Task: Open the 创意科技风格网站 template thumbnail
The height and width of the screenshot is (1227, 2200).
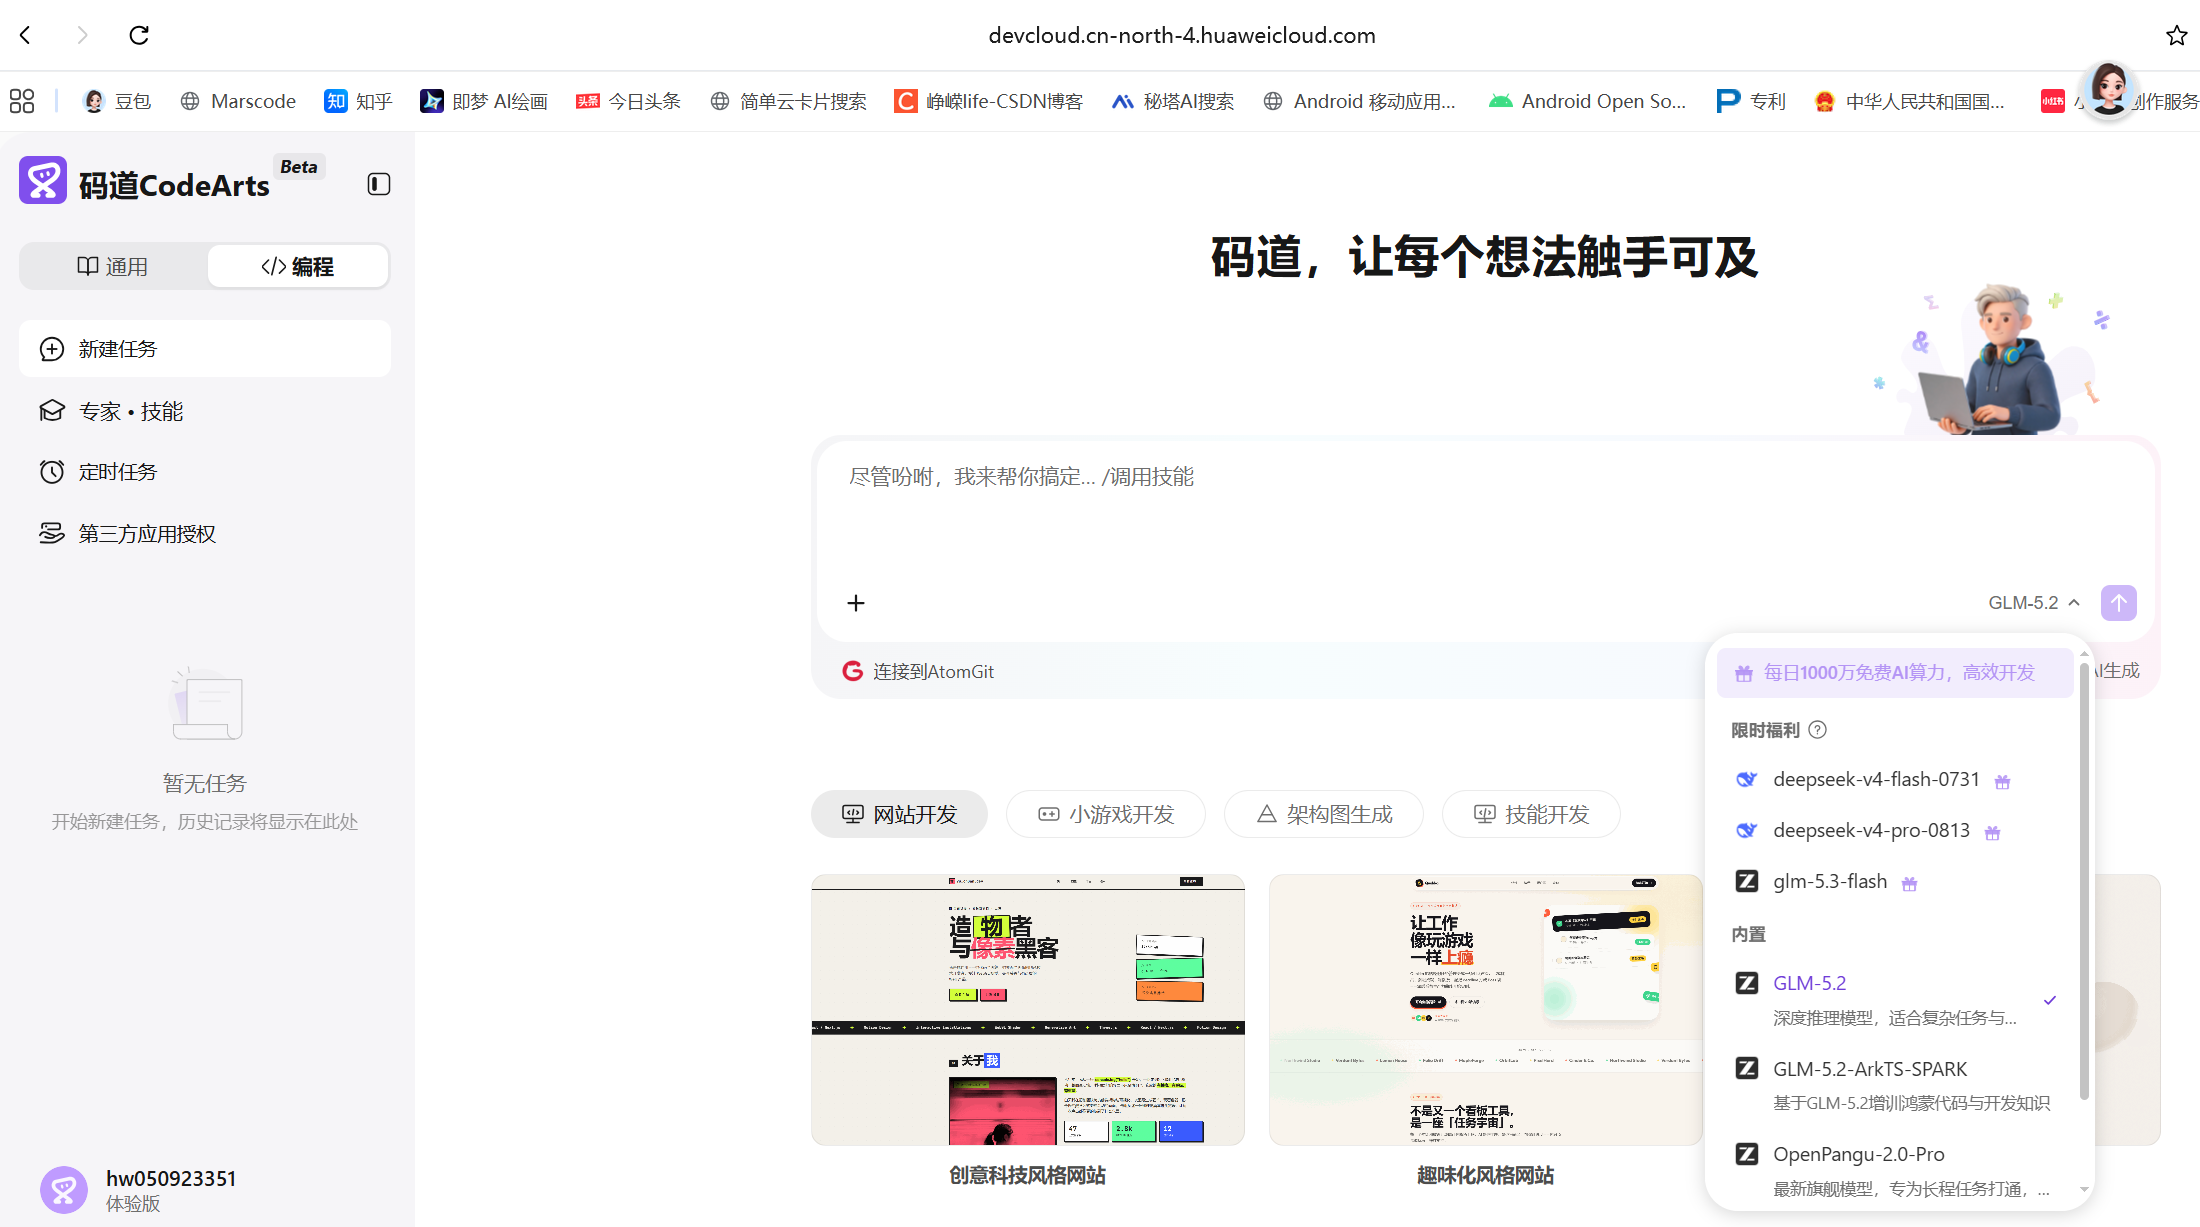Action: (1028, 1010)
